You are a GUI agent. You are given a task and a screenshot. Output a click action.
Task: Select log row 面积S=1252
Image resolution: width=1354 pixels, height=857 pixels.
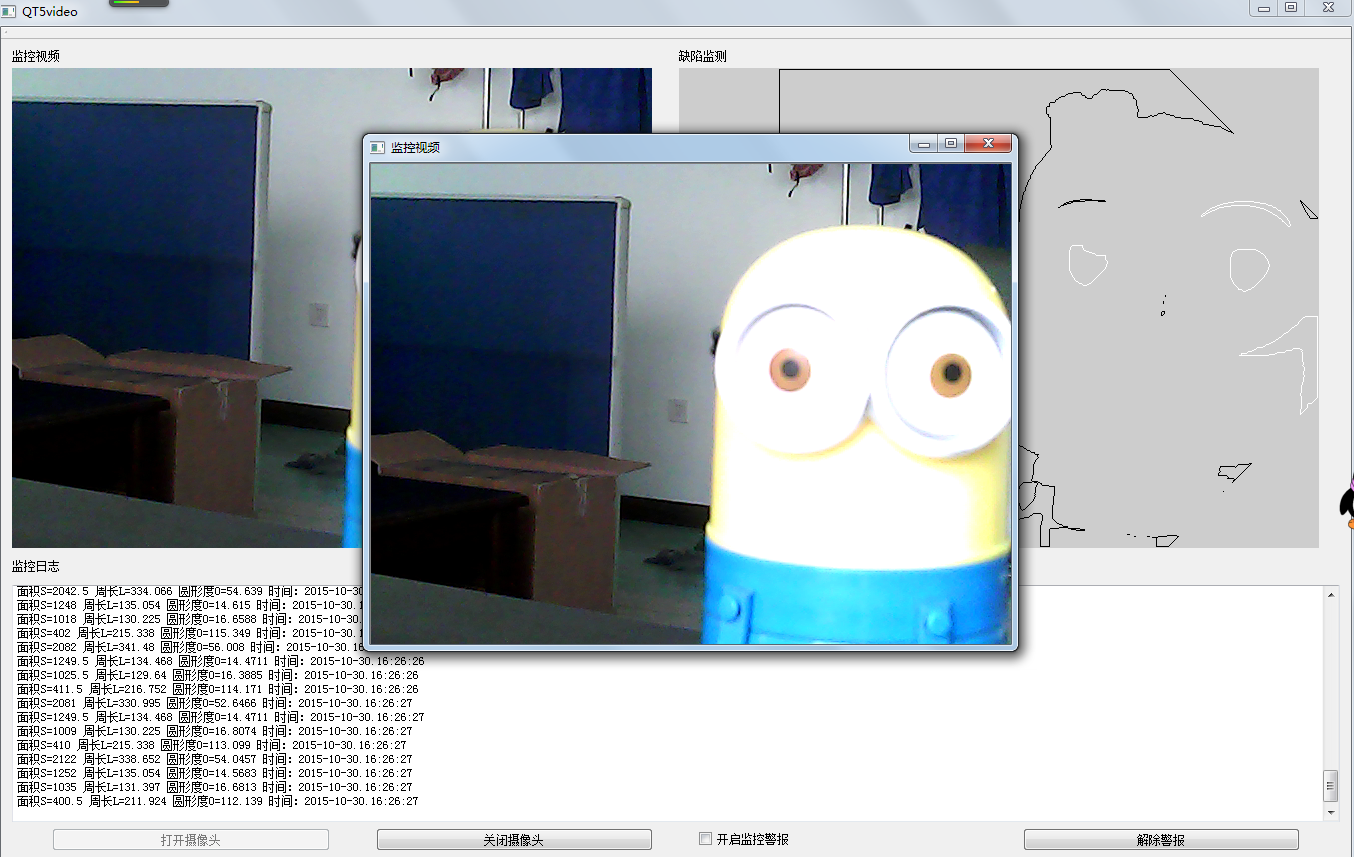pyautogui.click(x=214, y=773)
